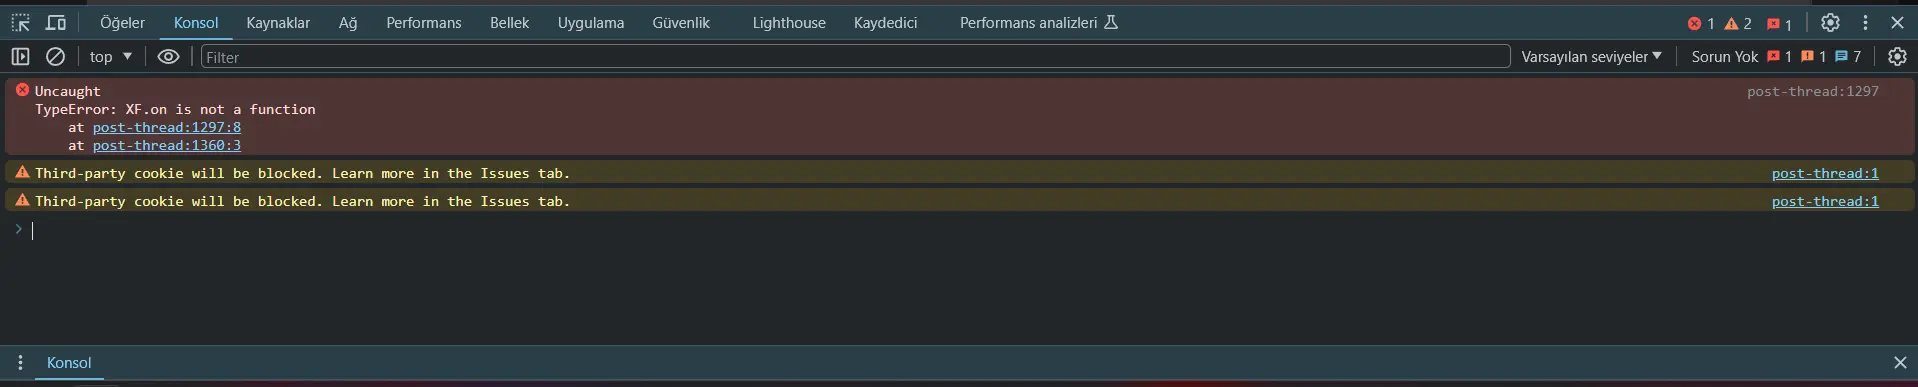Open first cookie warning's post-thread:1 link
Image resolution: width=1918 pixels, height=387 pixels.
1825,173
